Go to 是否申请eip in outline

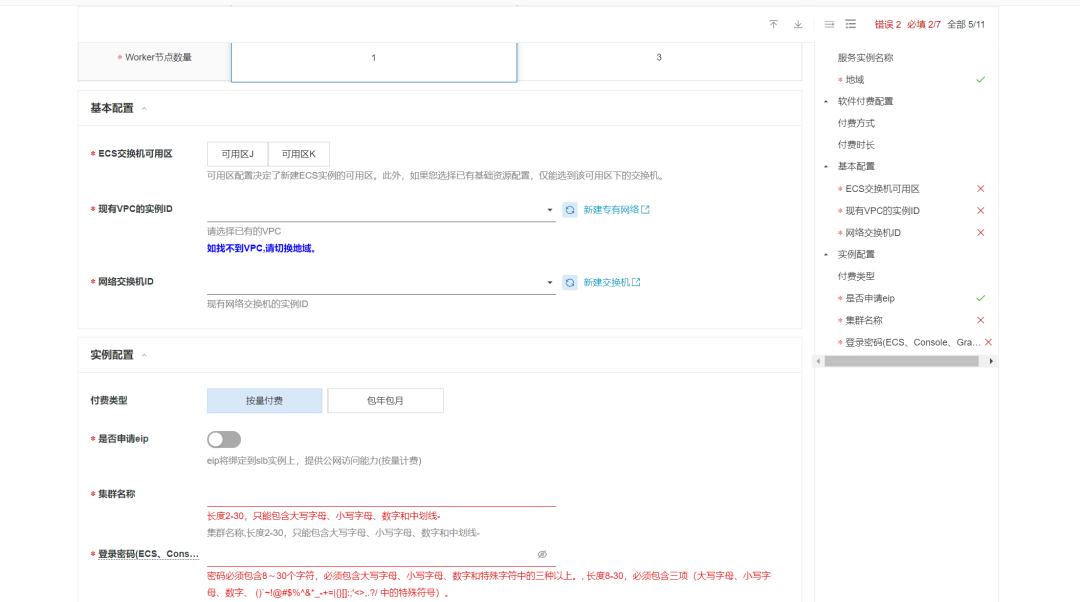tap(870, 298)
